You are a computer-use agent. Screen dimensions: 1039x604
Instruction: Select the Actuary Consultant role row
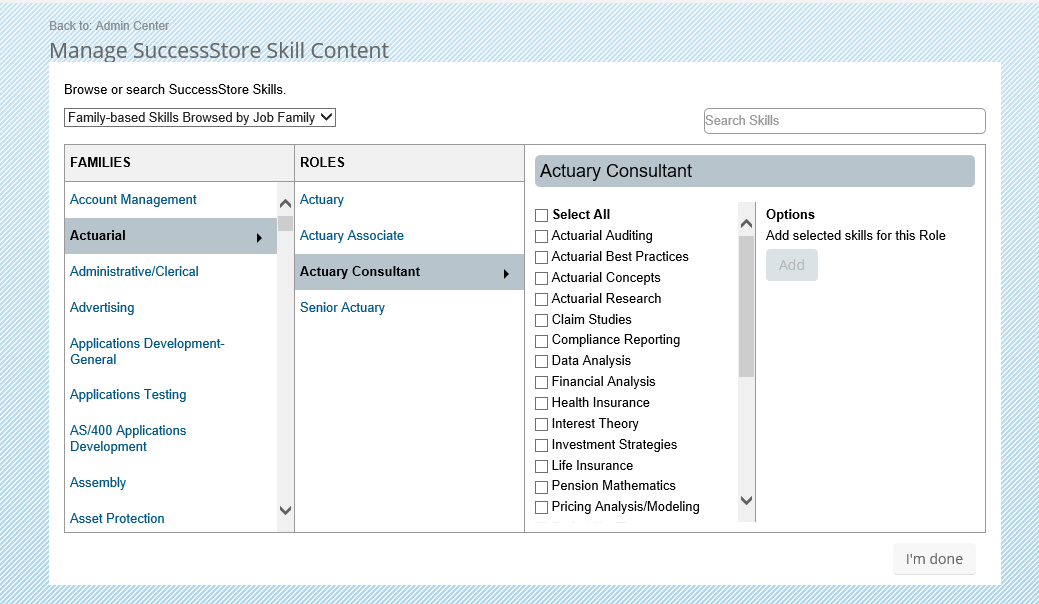point(410,272)
